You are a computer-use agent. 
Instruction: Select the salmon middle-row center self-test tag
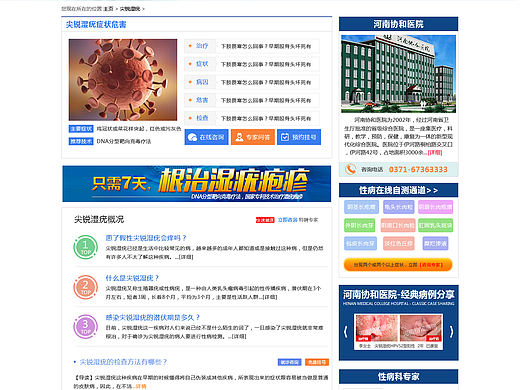398,225
